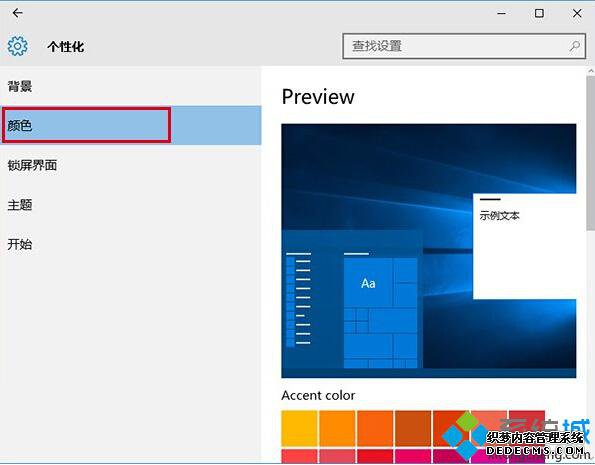Click the vertical scrollbar thumb

tap(590, 153)
